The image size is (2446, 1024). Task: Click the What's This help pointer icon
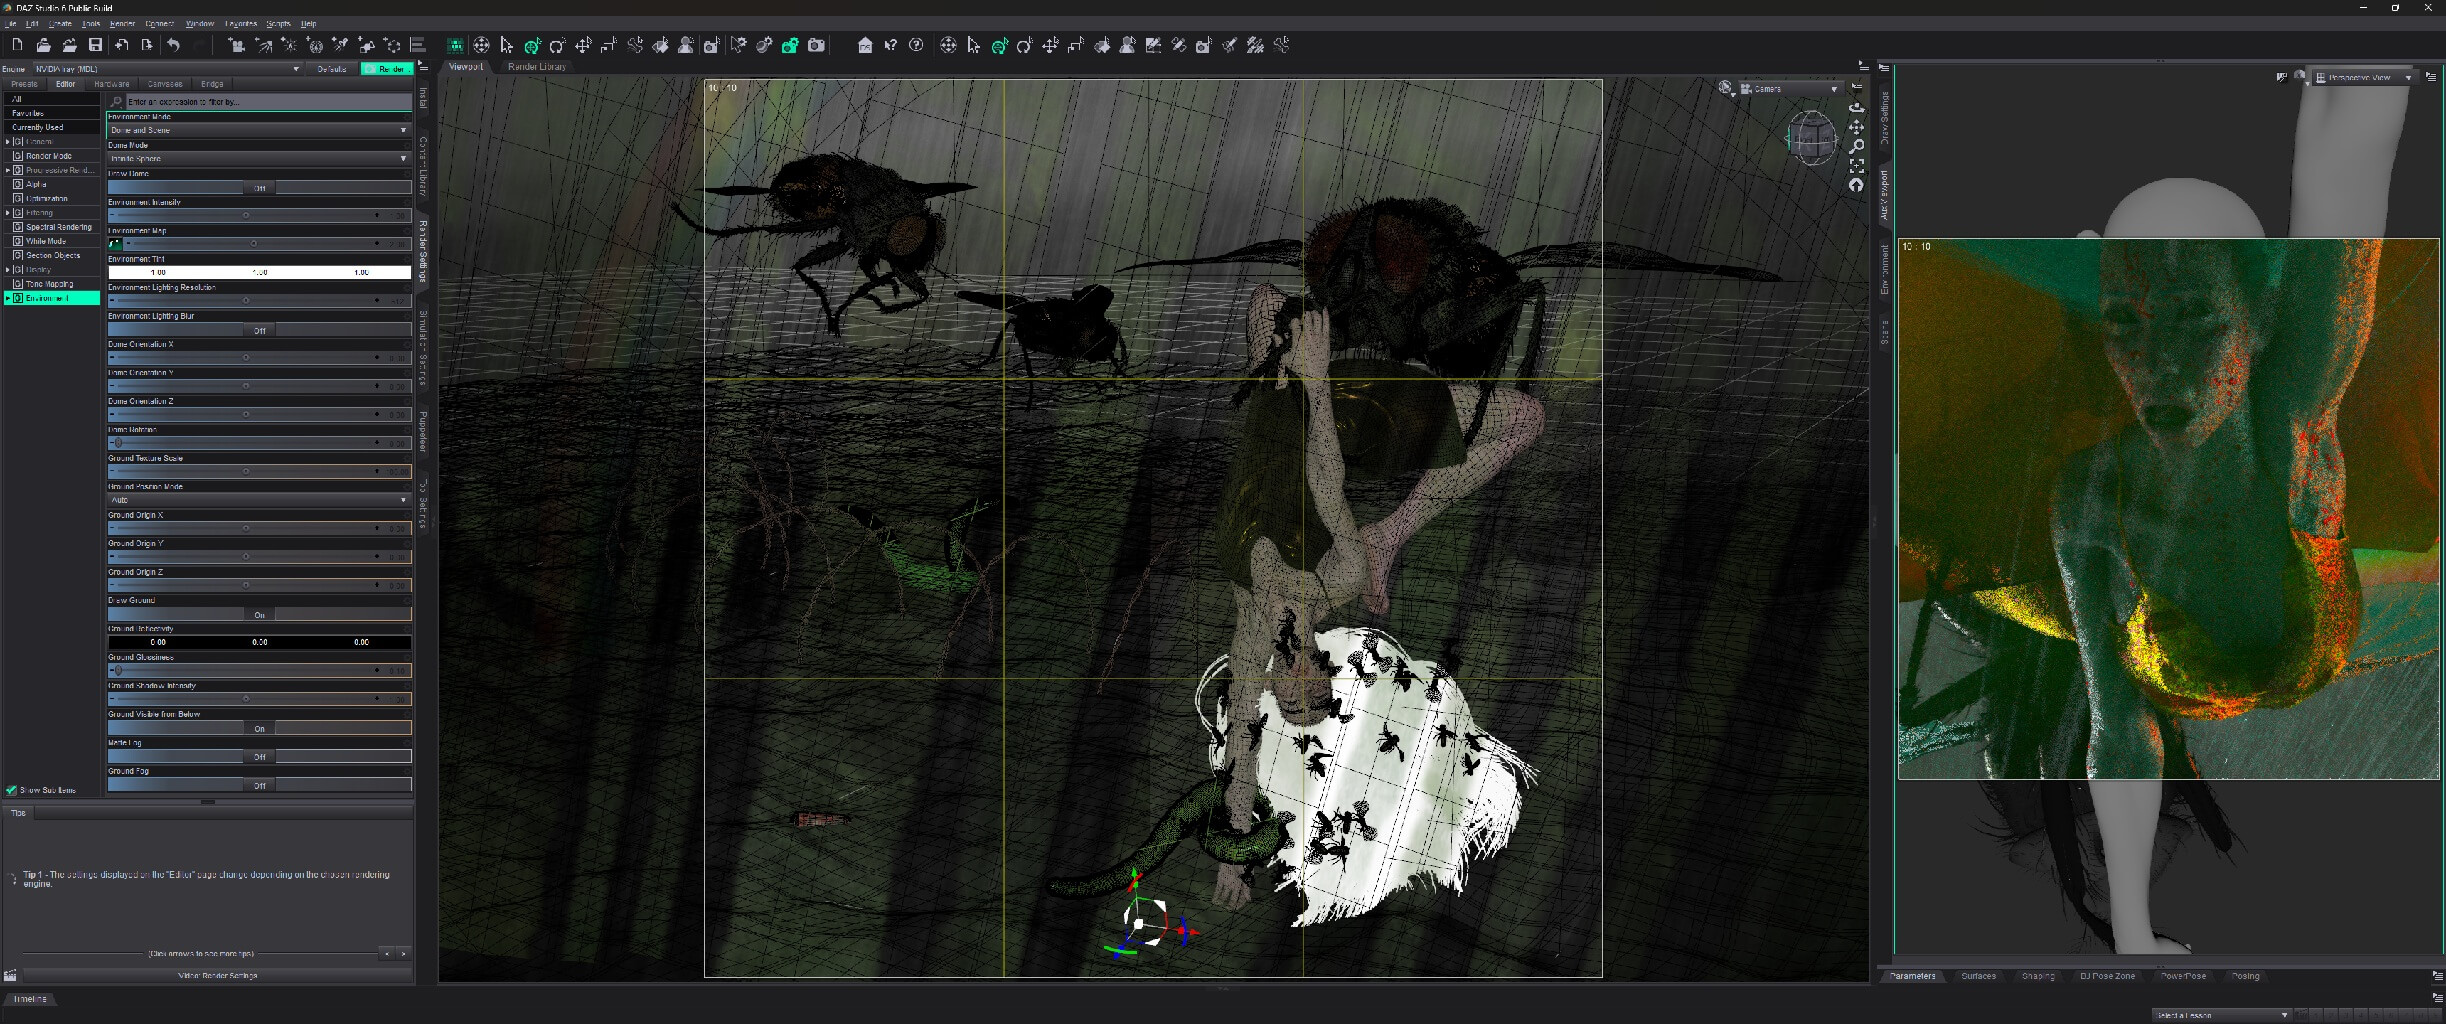(890, 45)
